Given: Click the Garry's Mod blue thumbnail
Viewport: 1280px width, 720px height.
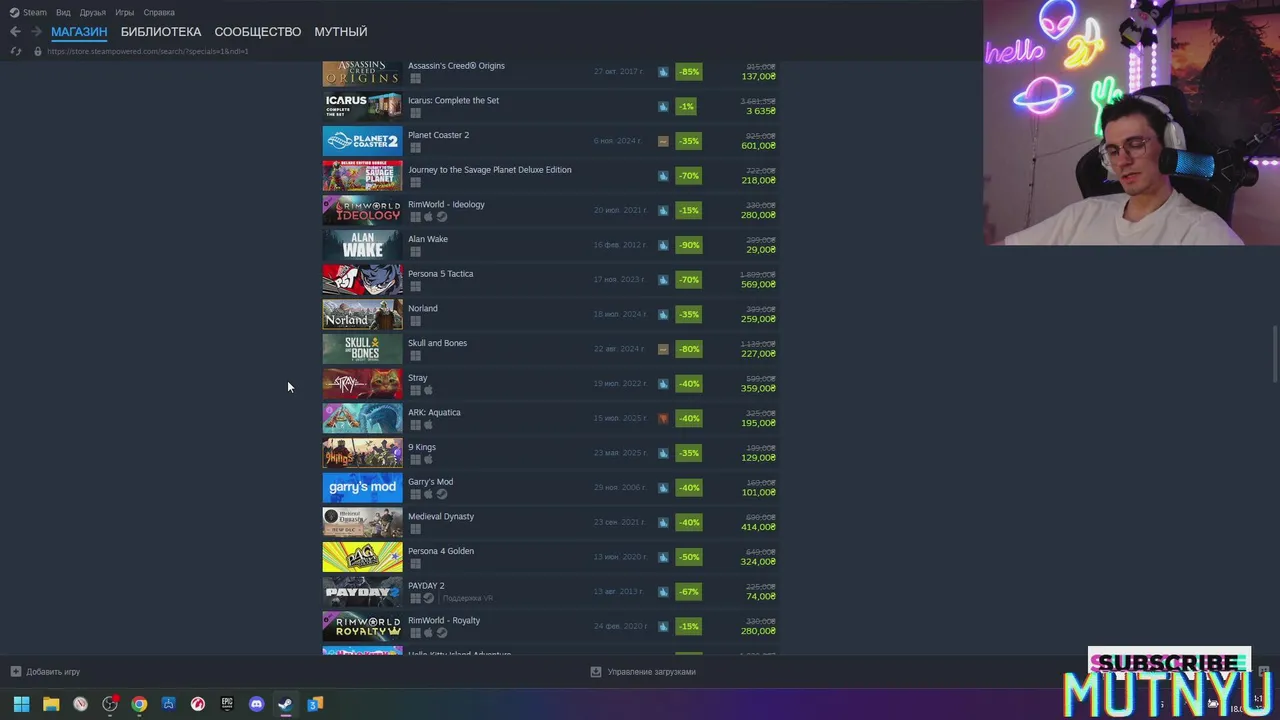Looking at the screenshot, I should (362, 488).
